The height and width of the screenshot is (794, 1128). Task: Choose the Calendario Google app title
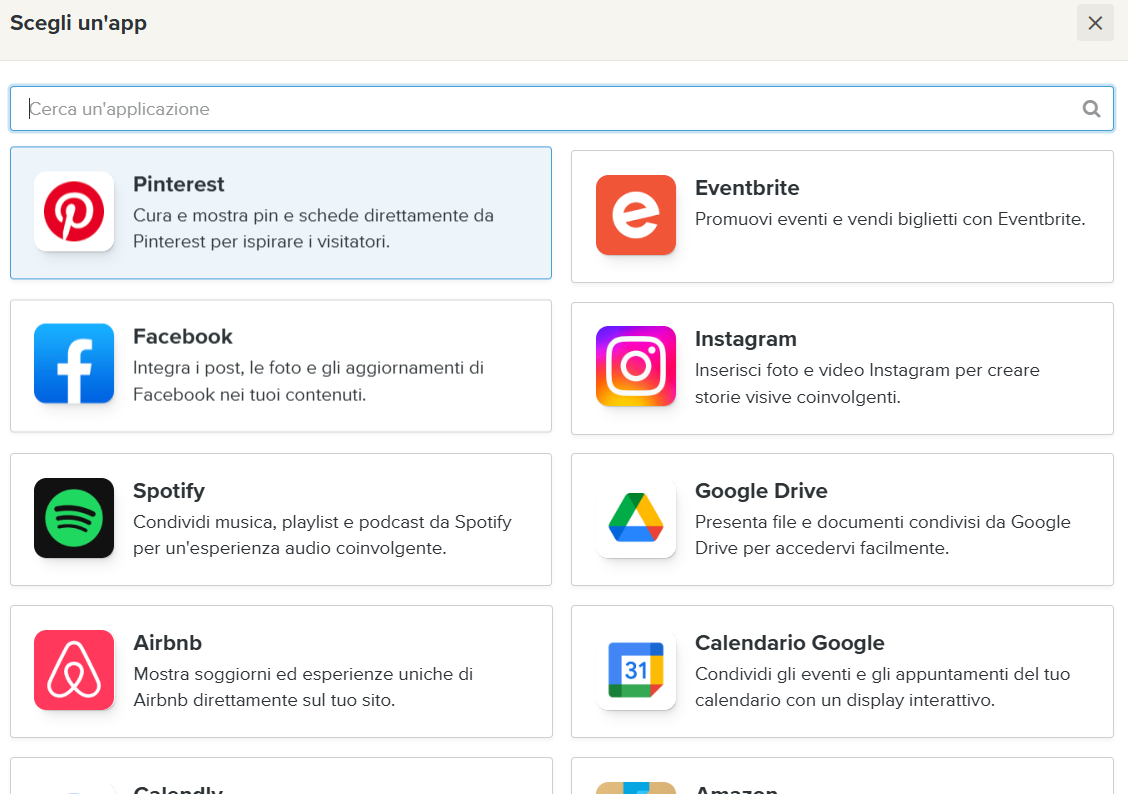click(x=789, y=642)
